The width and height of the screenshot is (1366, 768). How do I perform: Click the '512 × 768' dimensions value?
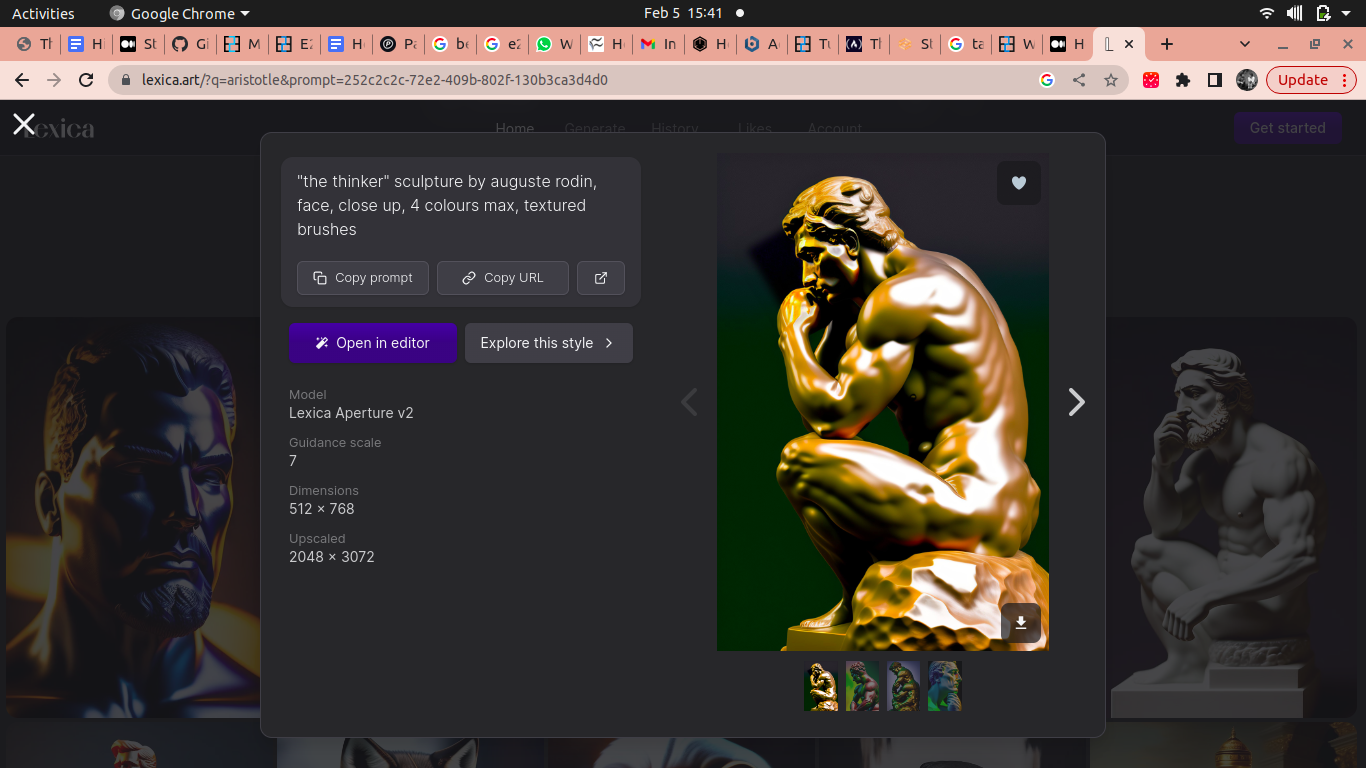pos(322,509)
